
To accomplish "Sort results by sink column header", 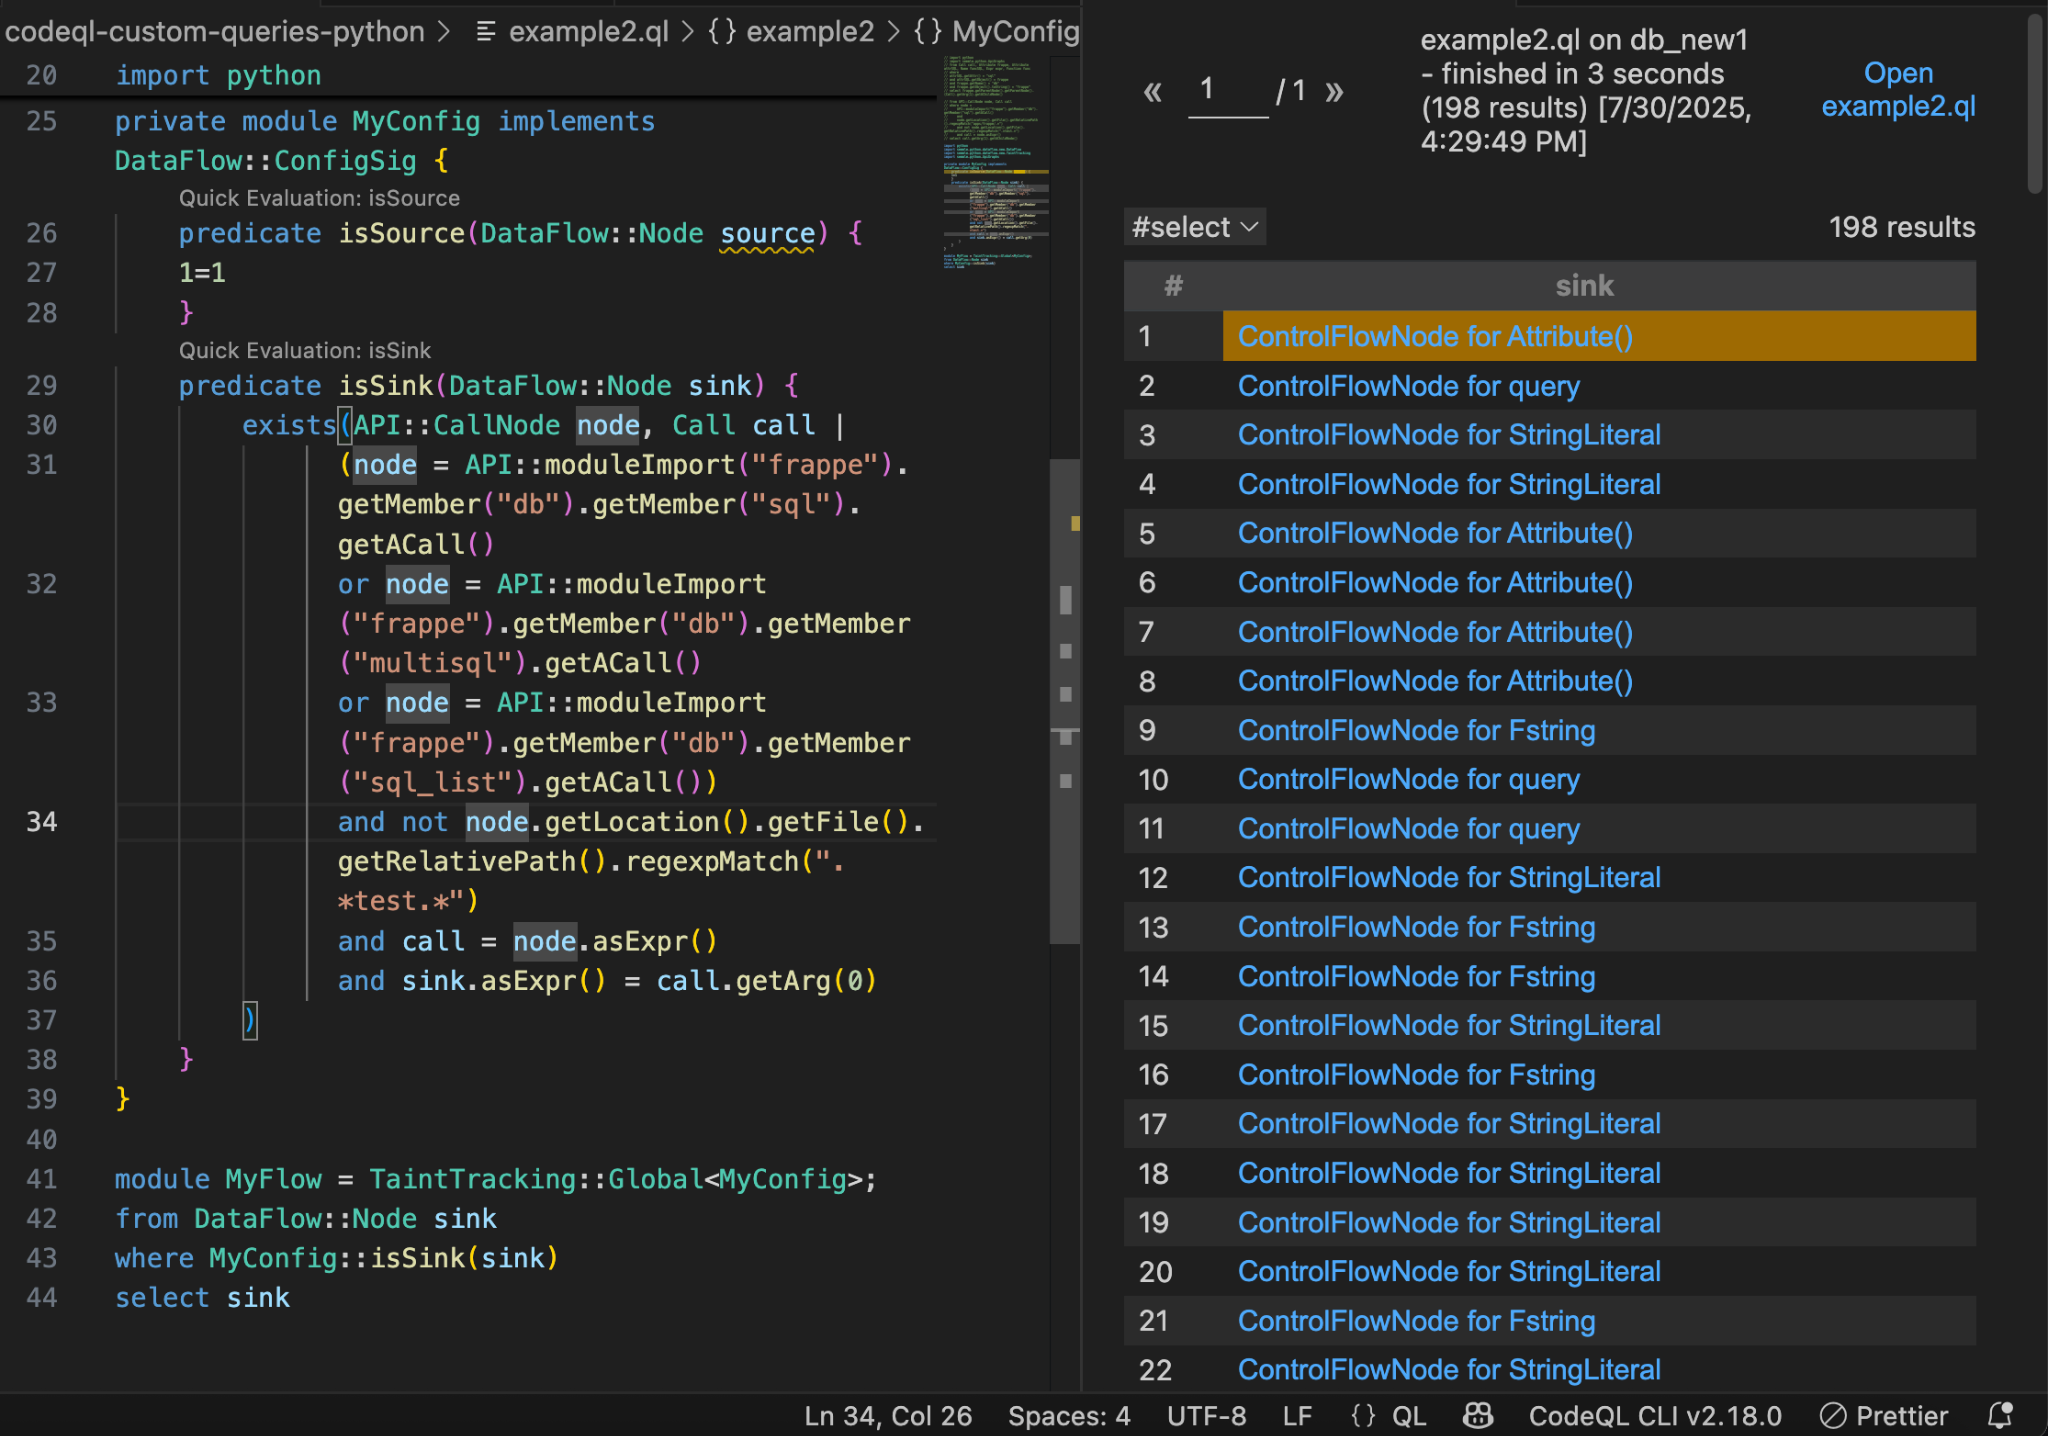I will (x=1584, y=286).
